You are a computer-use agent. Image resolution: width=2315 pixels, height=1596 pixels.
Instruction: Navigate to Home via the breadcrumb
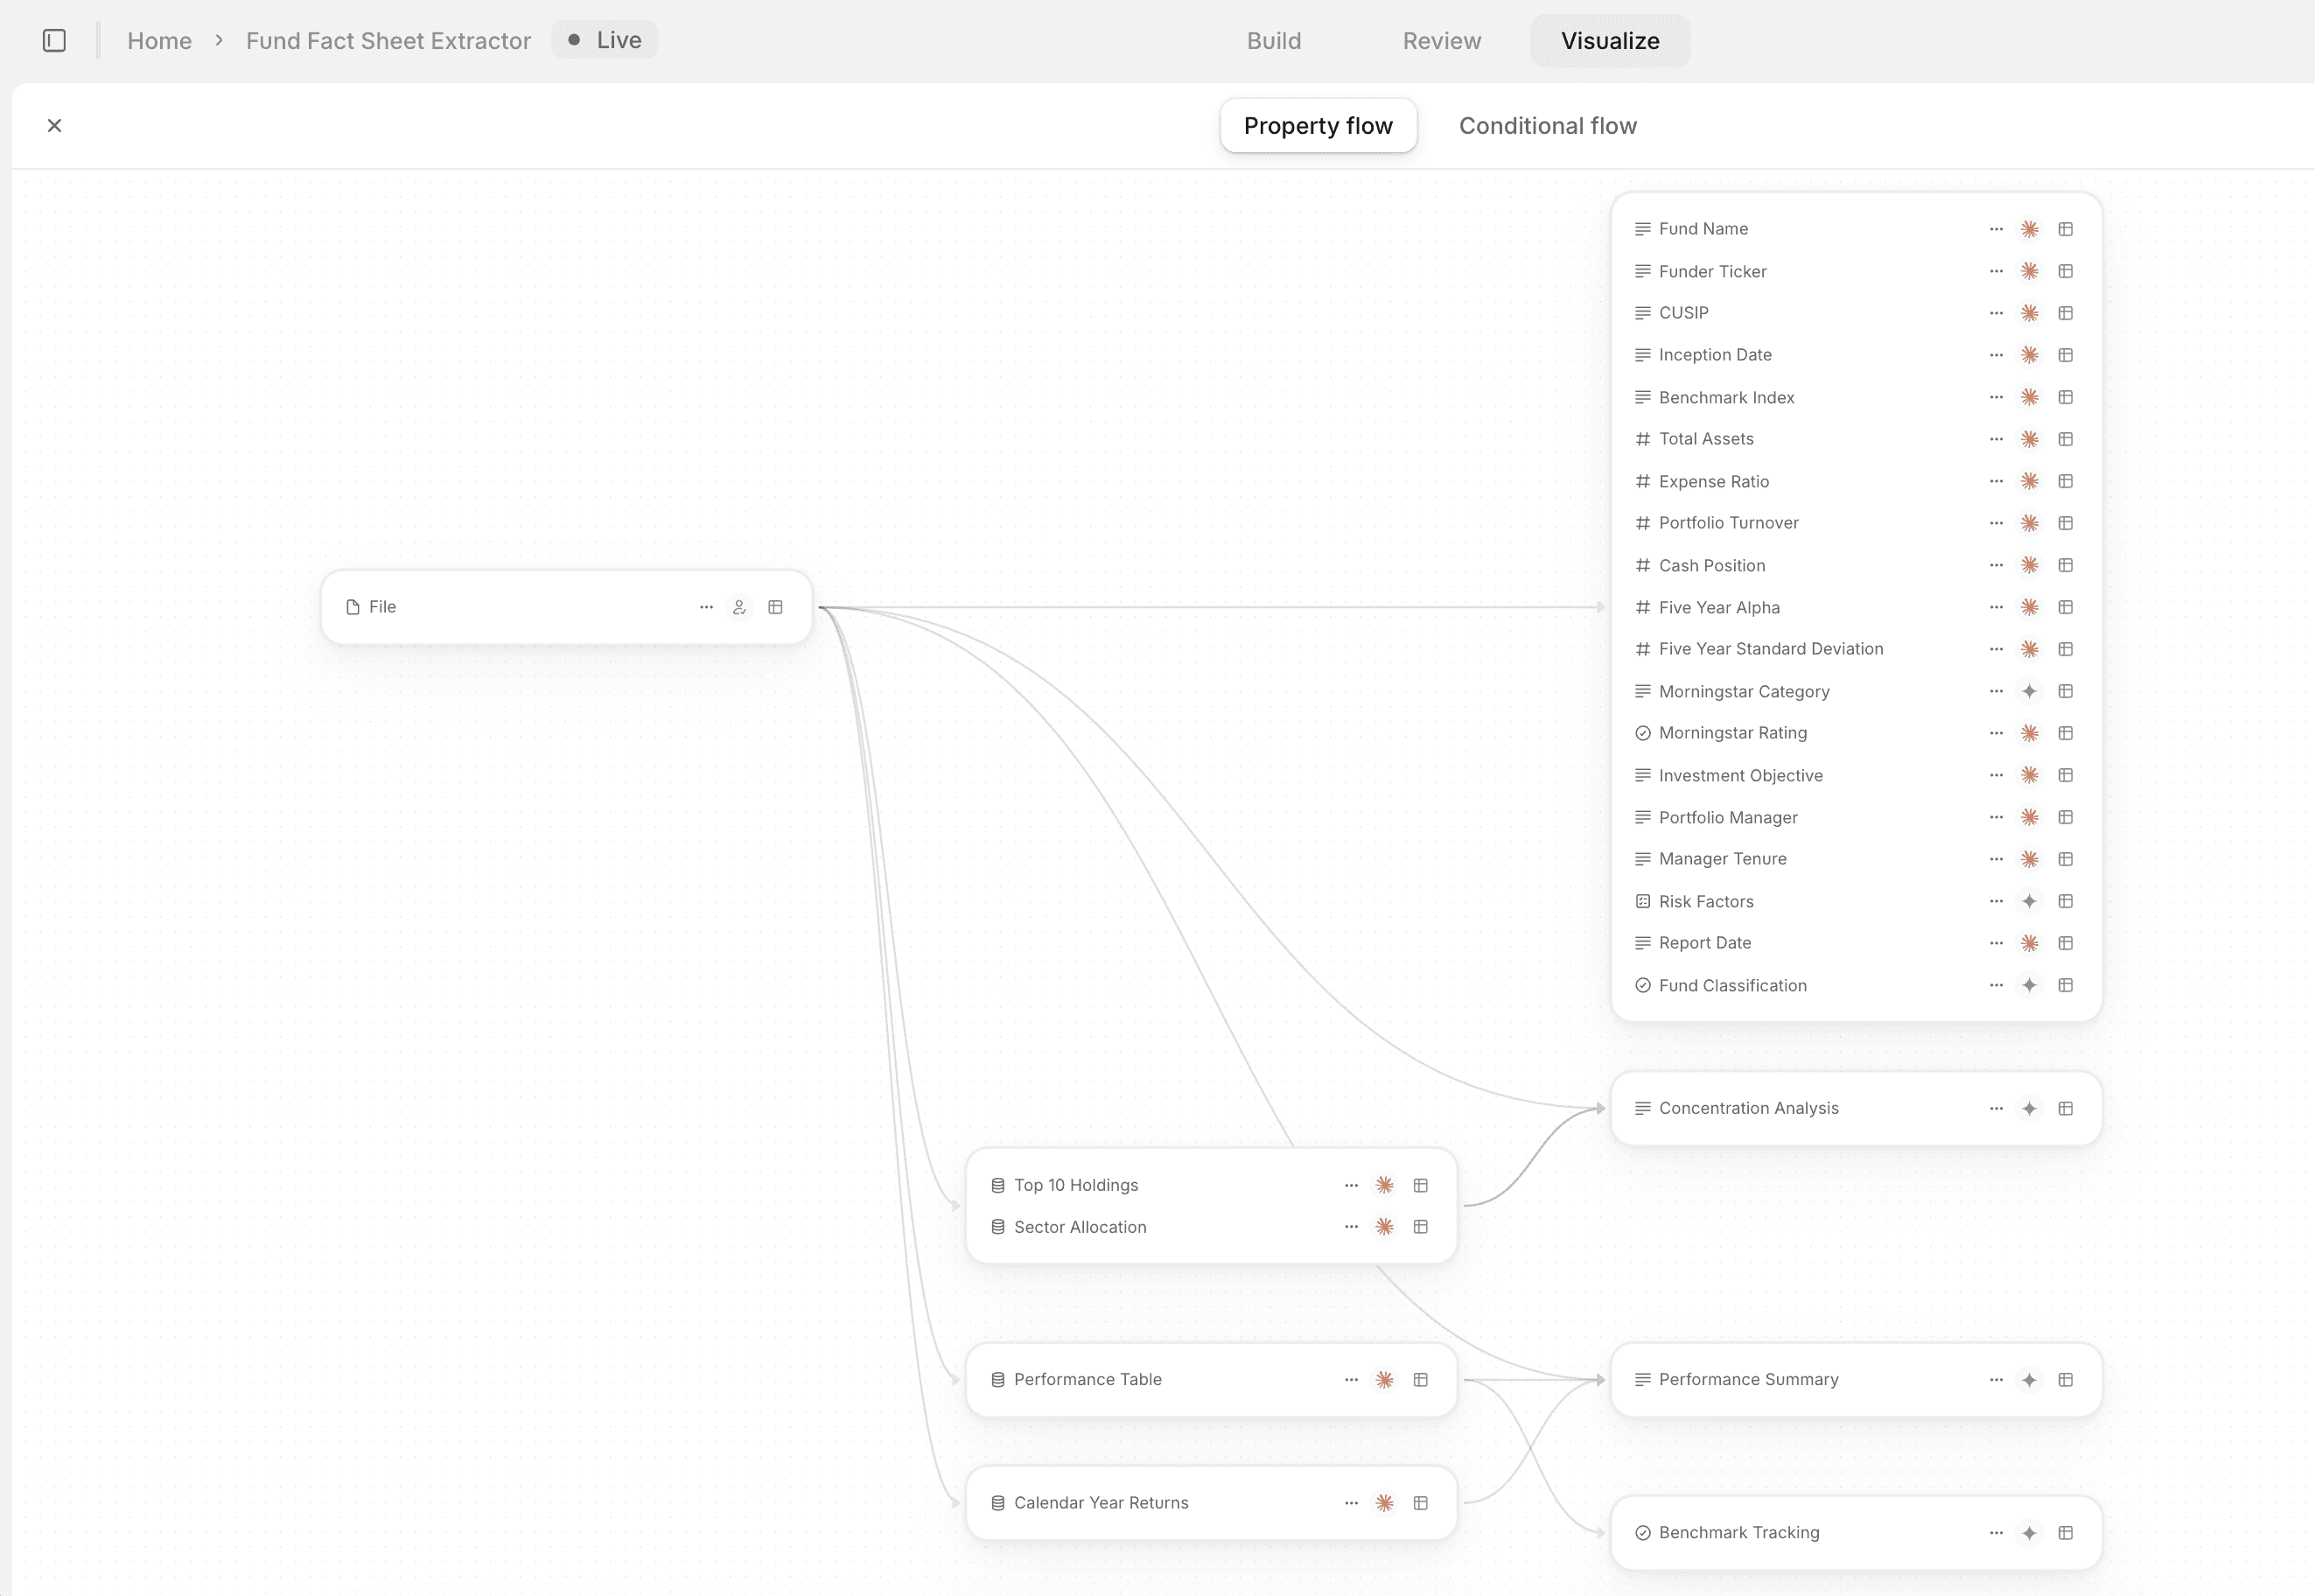click(159, 41)
